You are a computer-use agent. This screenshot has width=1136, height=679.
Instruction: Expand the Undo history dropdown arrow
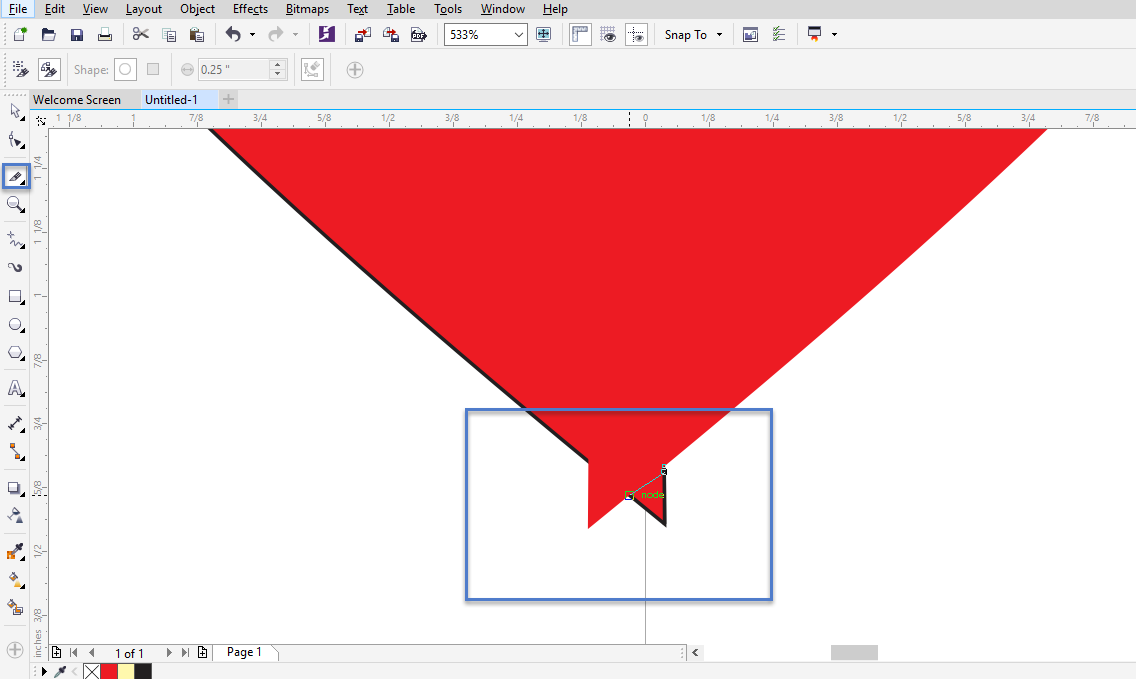[254, 34]
